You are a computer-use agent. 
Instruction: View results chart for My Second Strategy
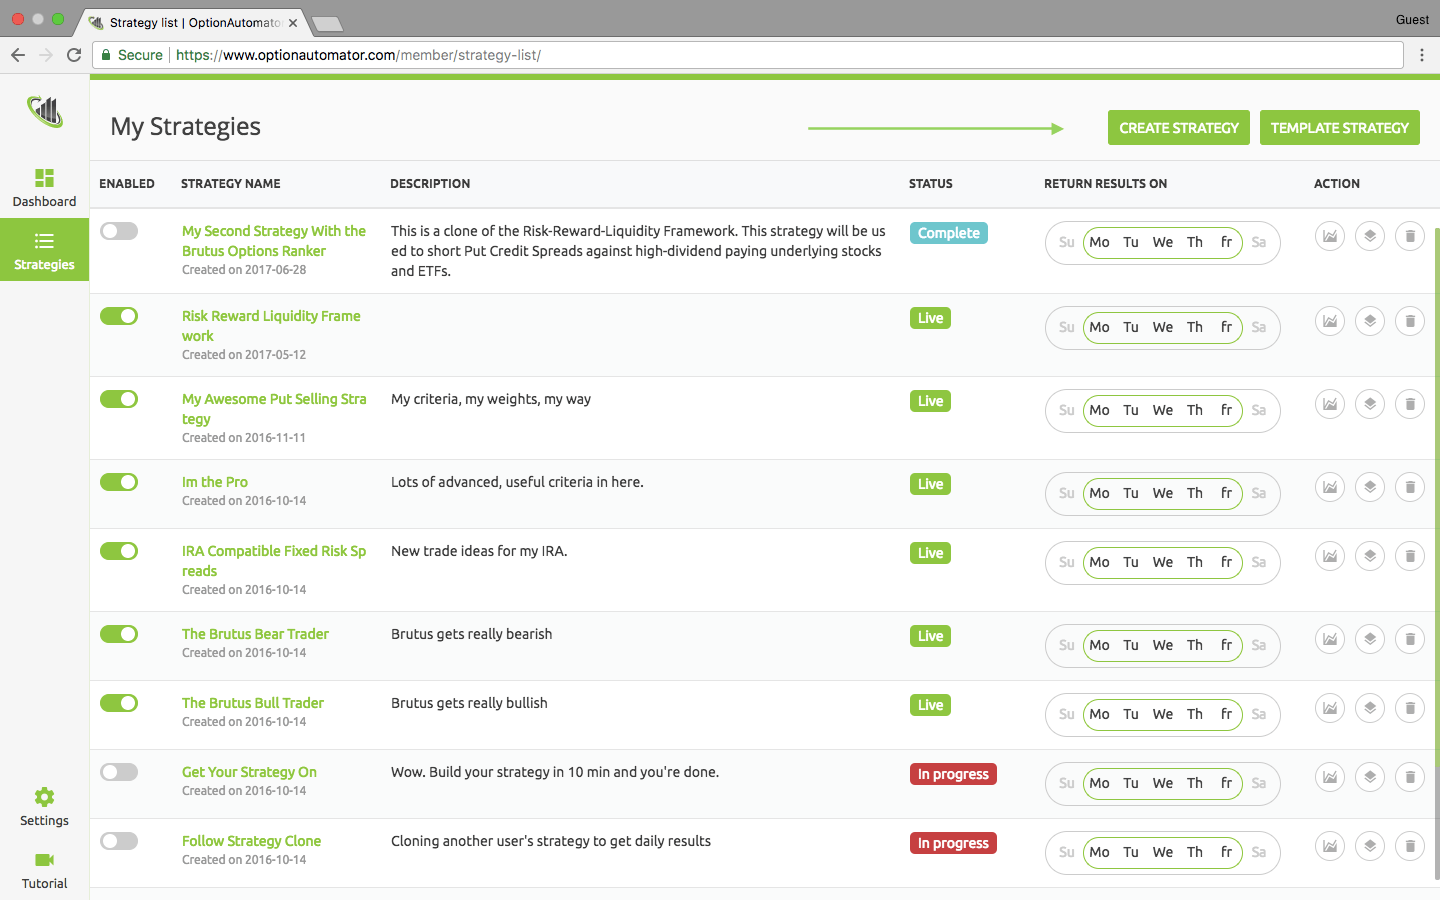[x=1329, y=236]
